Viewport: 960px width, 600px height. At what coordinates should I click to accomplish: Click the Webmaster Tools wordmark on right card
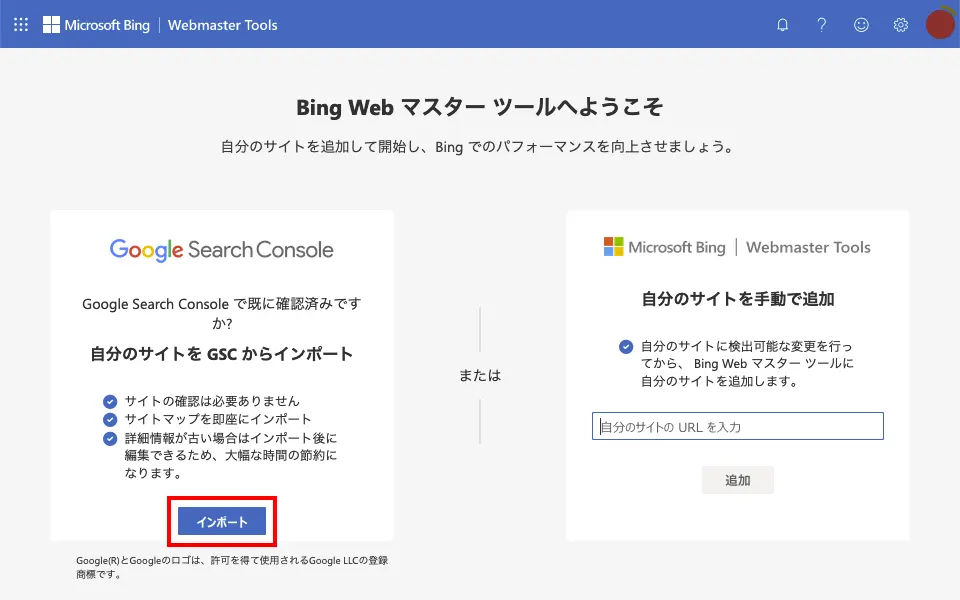pyautogui.click(x=808, y=247)
